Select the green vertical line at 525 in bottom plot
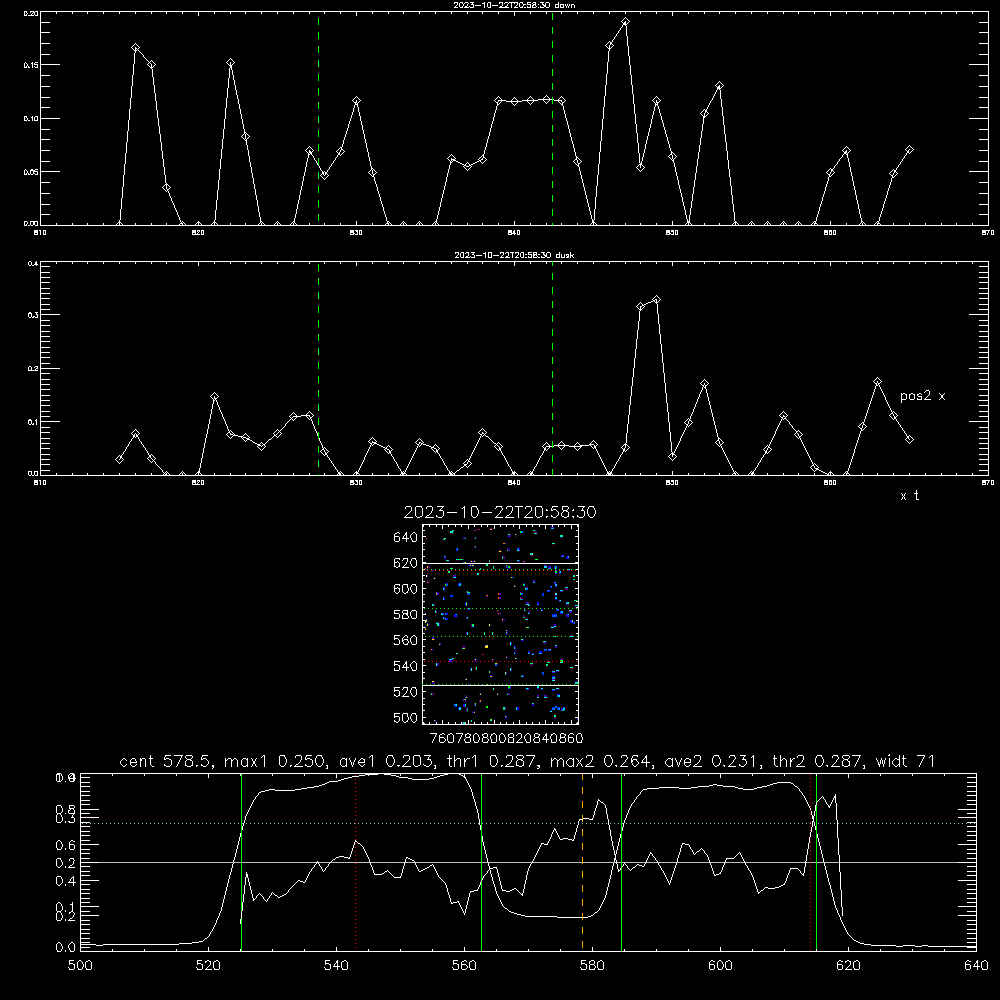Screen dimensions: 1000x1000 pyautogui.click(x=242, y=862)
